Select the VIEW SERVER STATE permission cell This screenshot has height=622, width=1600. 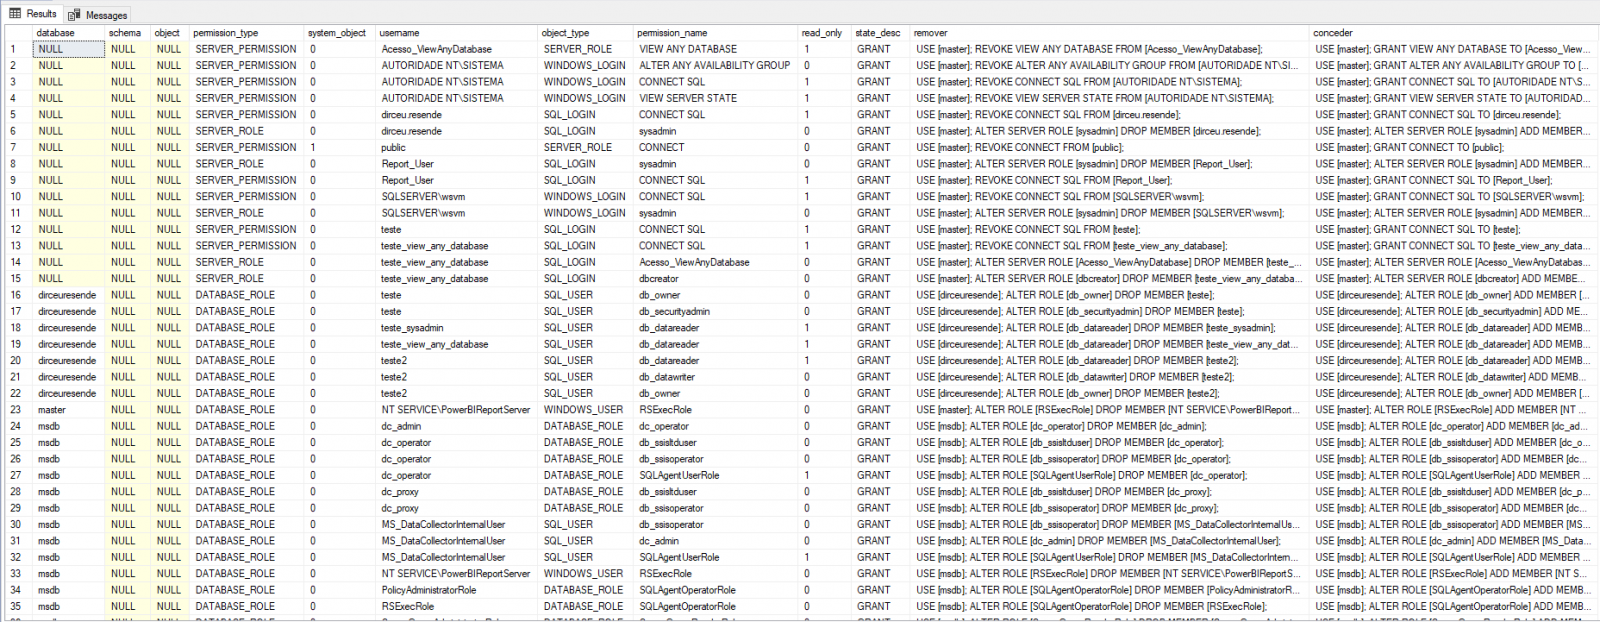(688, 98)
